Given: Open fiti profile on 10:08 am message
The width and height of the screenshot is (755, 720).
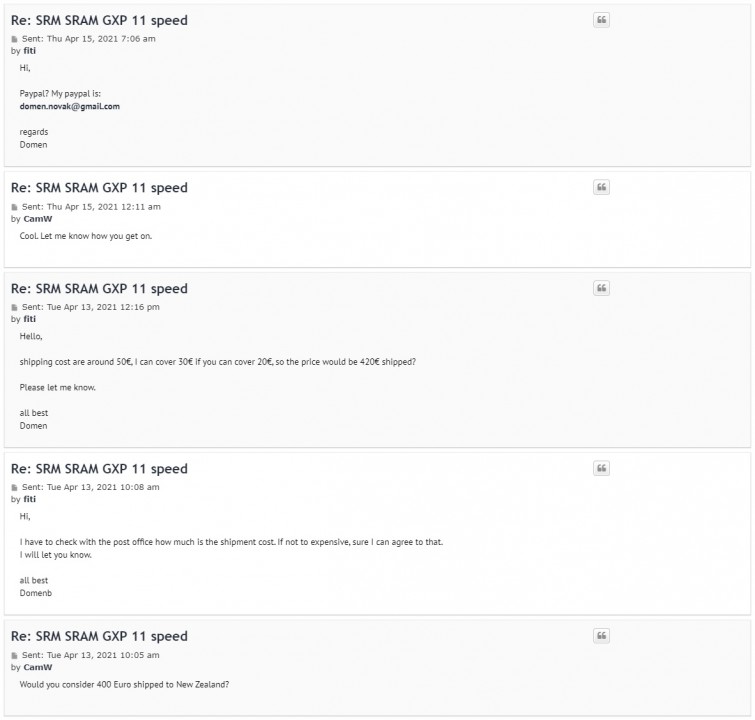Looking at the screenshot, I should [x=29, y=499].
